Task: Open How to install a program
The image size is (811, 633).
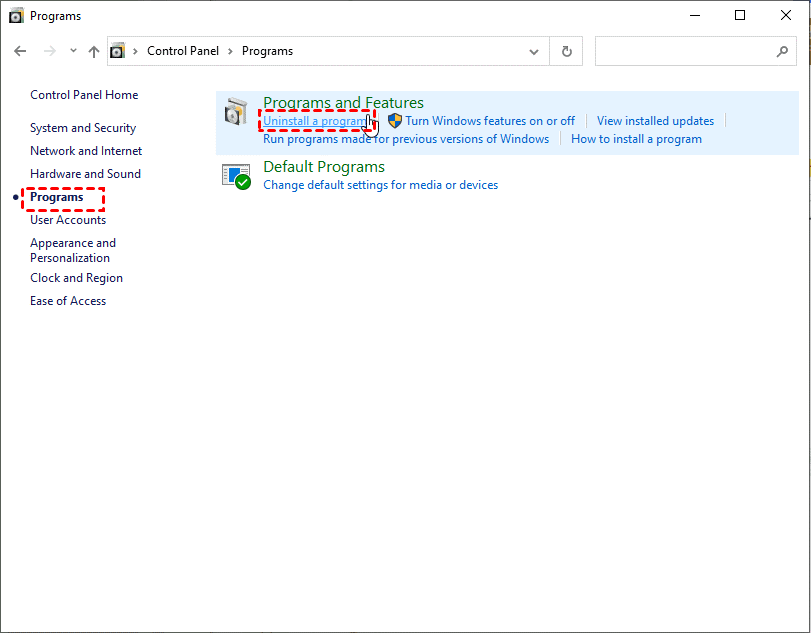Action: (x=636, y=139)
